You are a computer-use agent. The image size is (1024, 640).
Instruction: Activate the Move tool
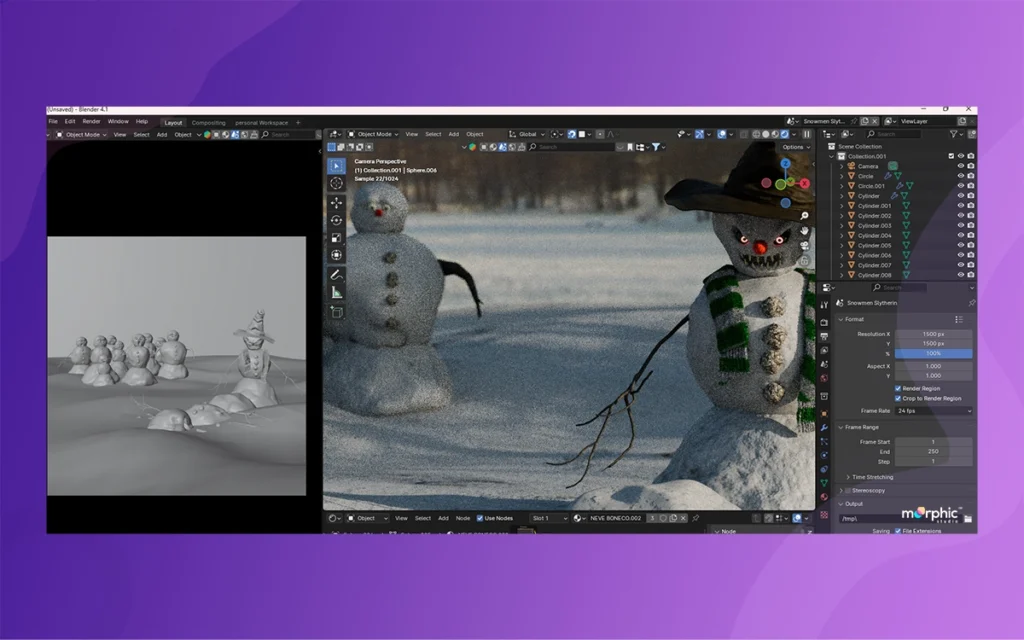click(x=336, y=202)
